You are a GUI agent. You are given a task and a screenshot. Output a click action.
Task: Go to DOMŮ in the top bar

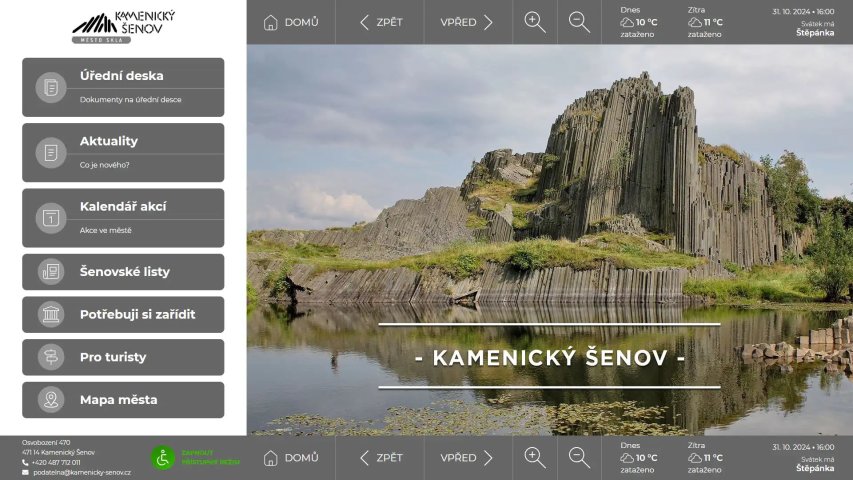[291, 22]
